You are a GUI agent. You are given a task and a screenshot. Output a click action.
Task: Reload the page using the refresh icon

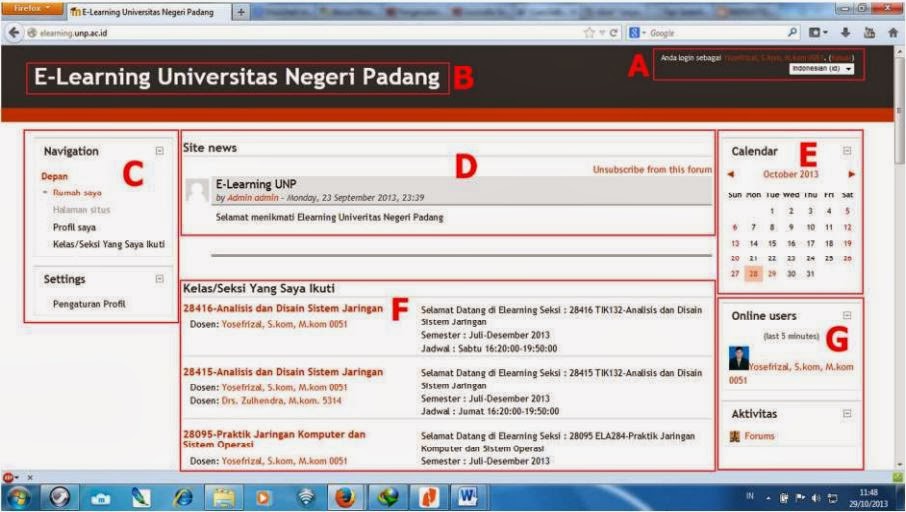point(614,33)
